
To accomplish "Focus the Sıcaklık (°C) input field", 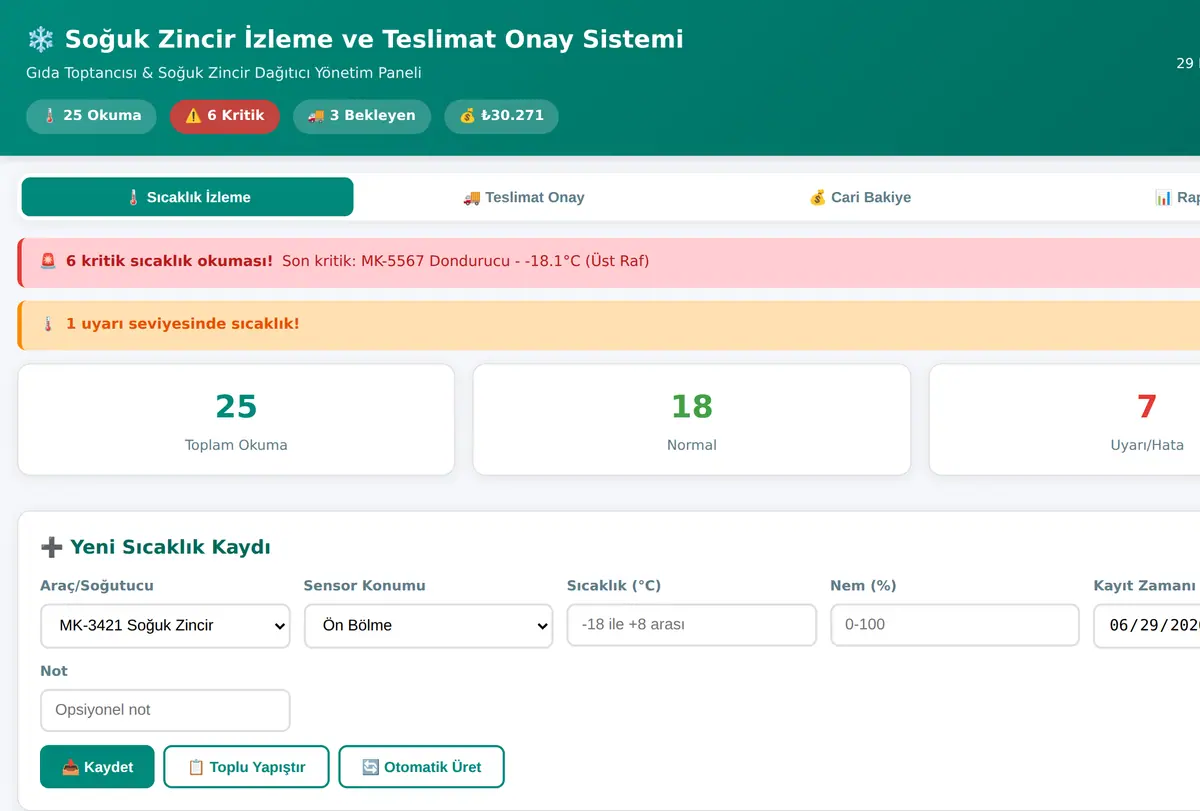I will point(692,625).
